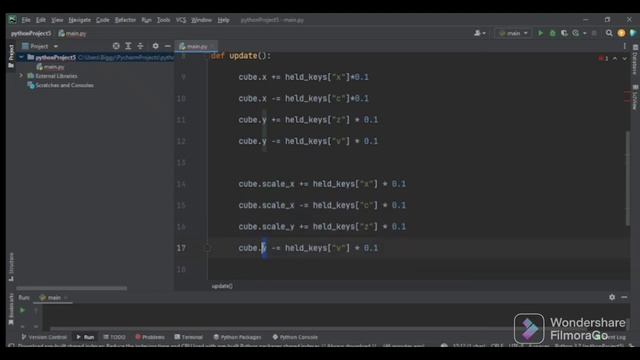Open the Refactor menu
The height and width of the screenshot is (360, 640).
(x=125, y=20)
